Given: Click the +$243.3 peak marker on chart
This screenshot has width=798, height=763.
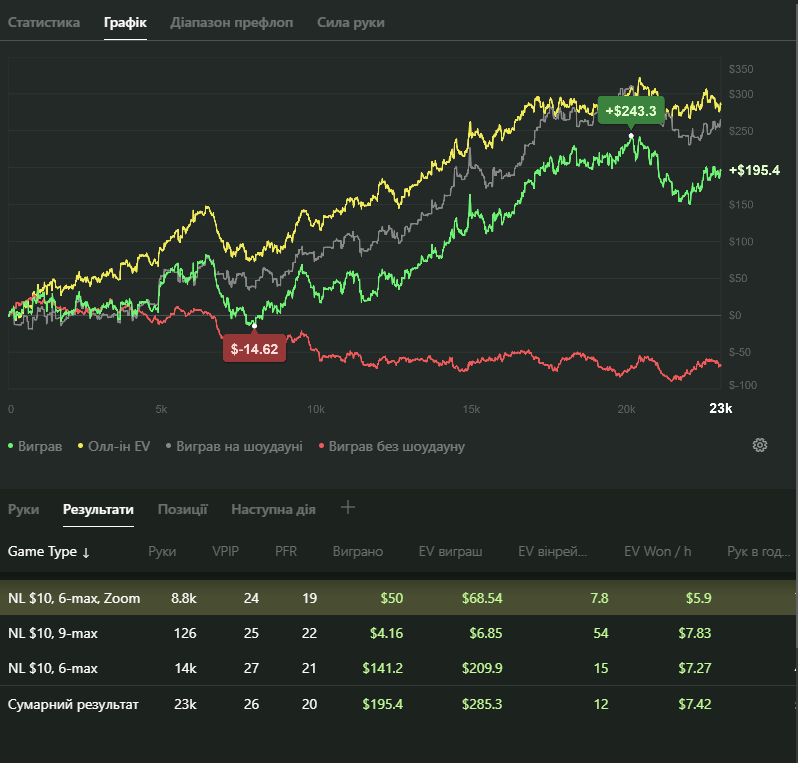Looking at the screenshot, I should (x=631, y=111).
